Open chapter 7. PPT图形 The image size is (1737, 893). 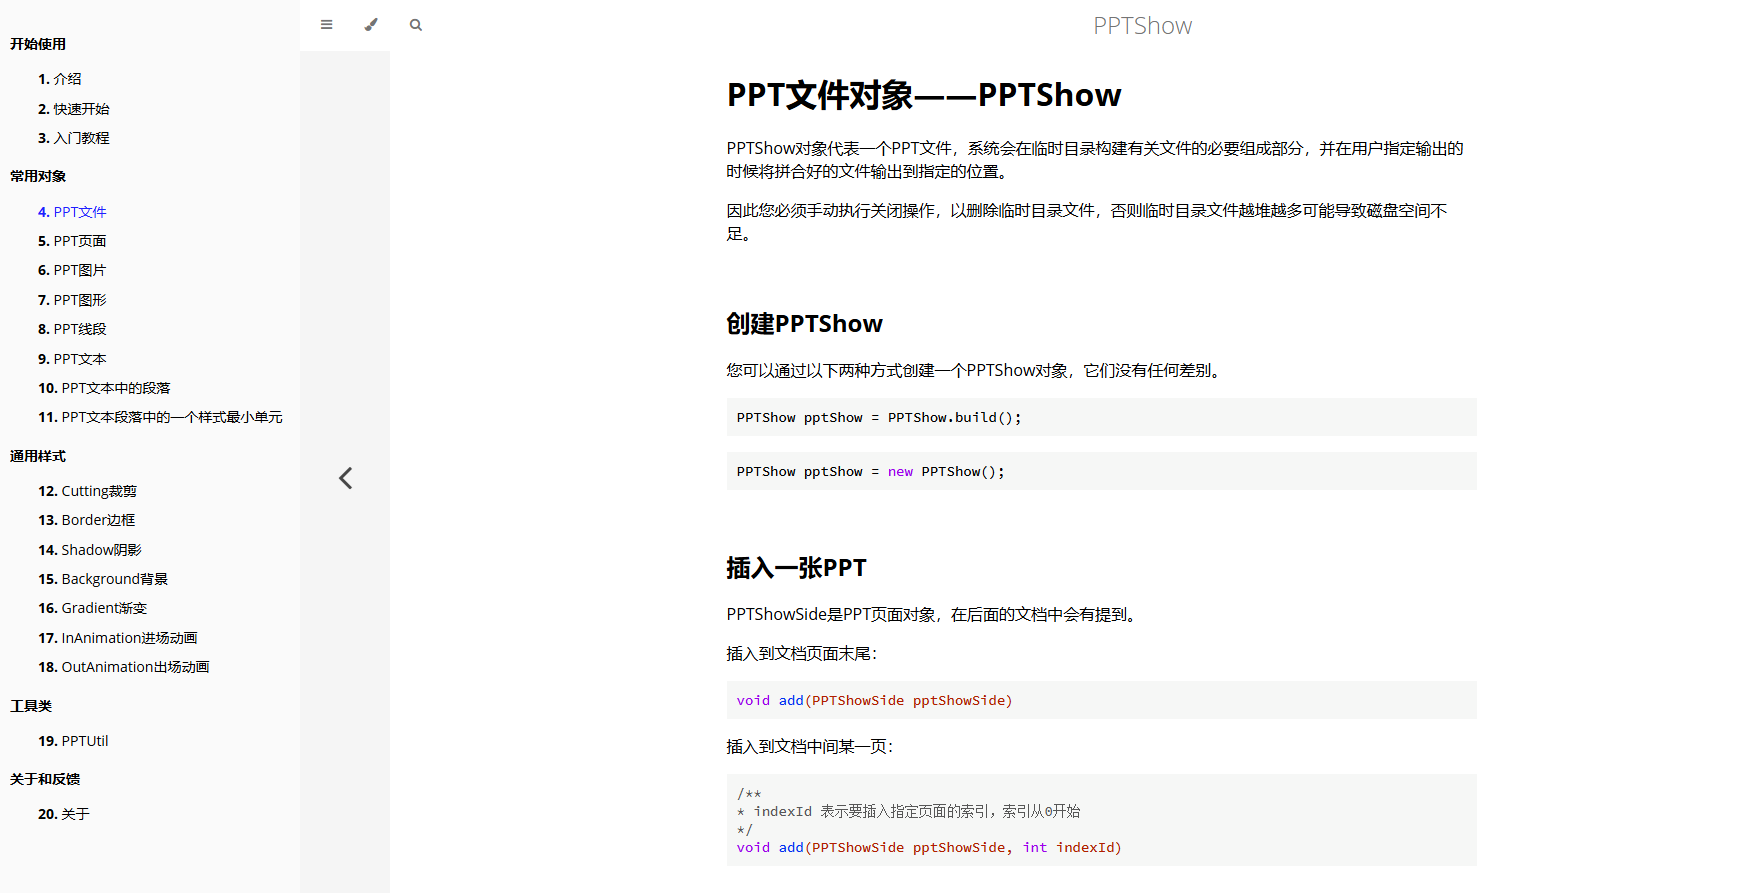tap(72, 300)
